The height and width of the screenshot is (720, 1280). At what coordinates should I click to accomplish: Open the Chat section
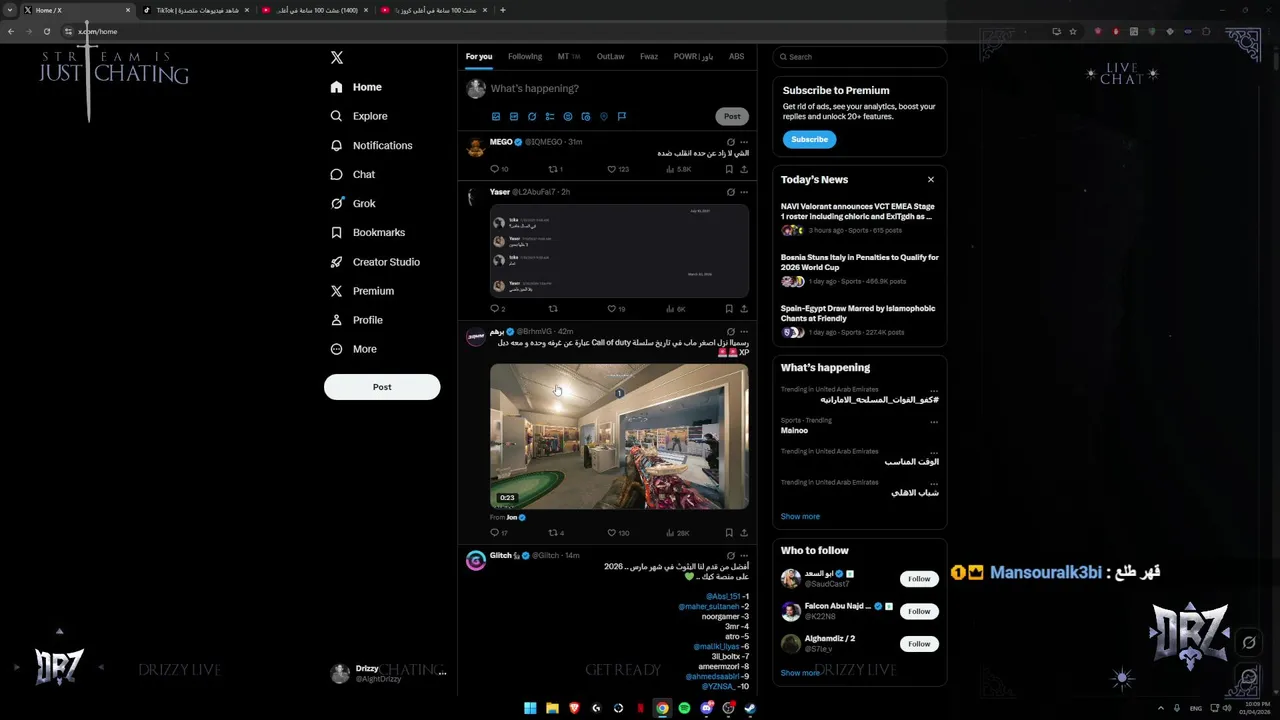[352, 174]
